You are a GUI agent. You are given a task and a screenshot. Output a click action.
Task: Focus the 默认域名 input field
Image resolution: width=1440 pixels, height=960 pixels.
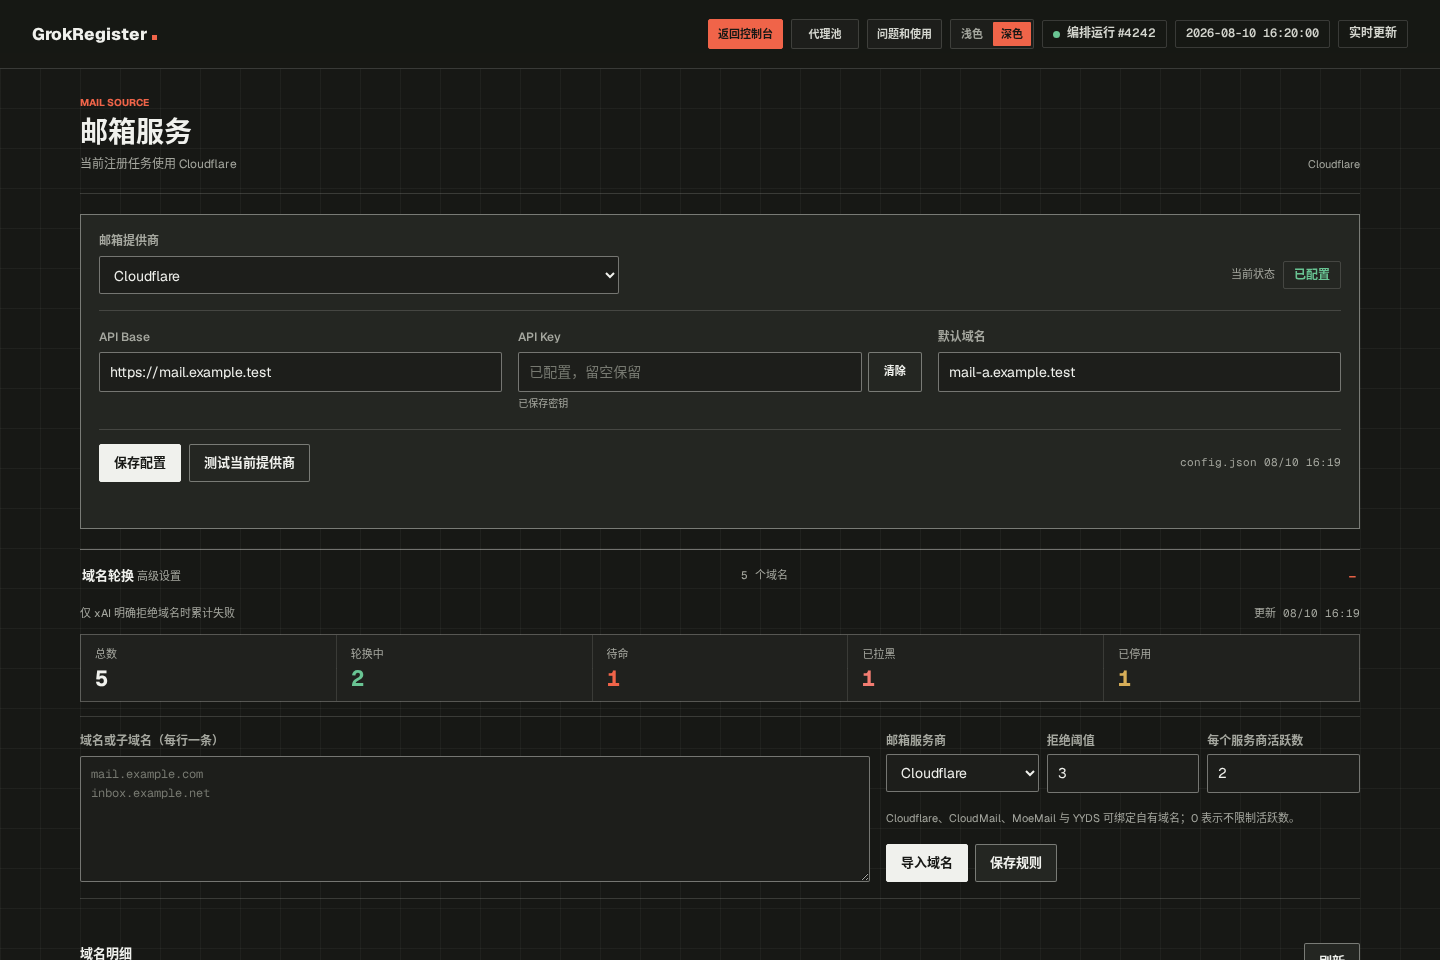1139,372
